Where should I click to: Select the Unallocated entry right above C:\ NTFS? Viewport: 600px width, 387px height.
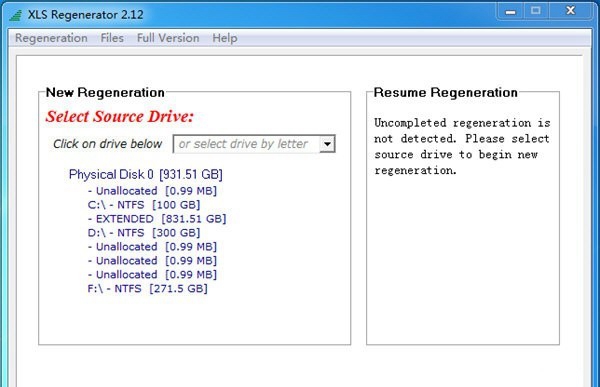(x=152, y=191)
